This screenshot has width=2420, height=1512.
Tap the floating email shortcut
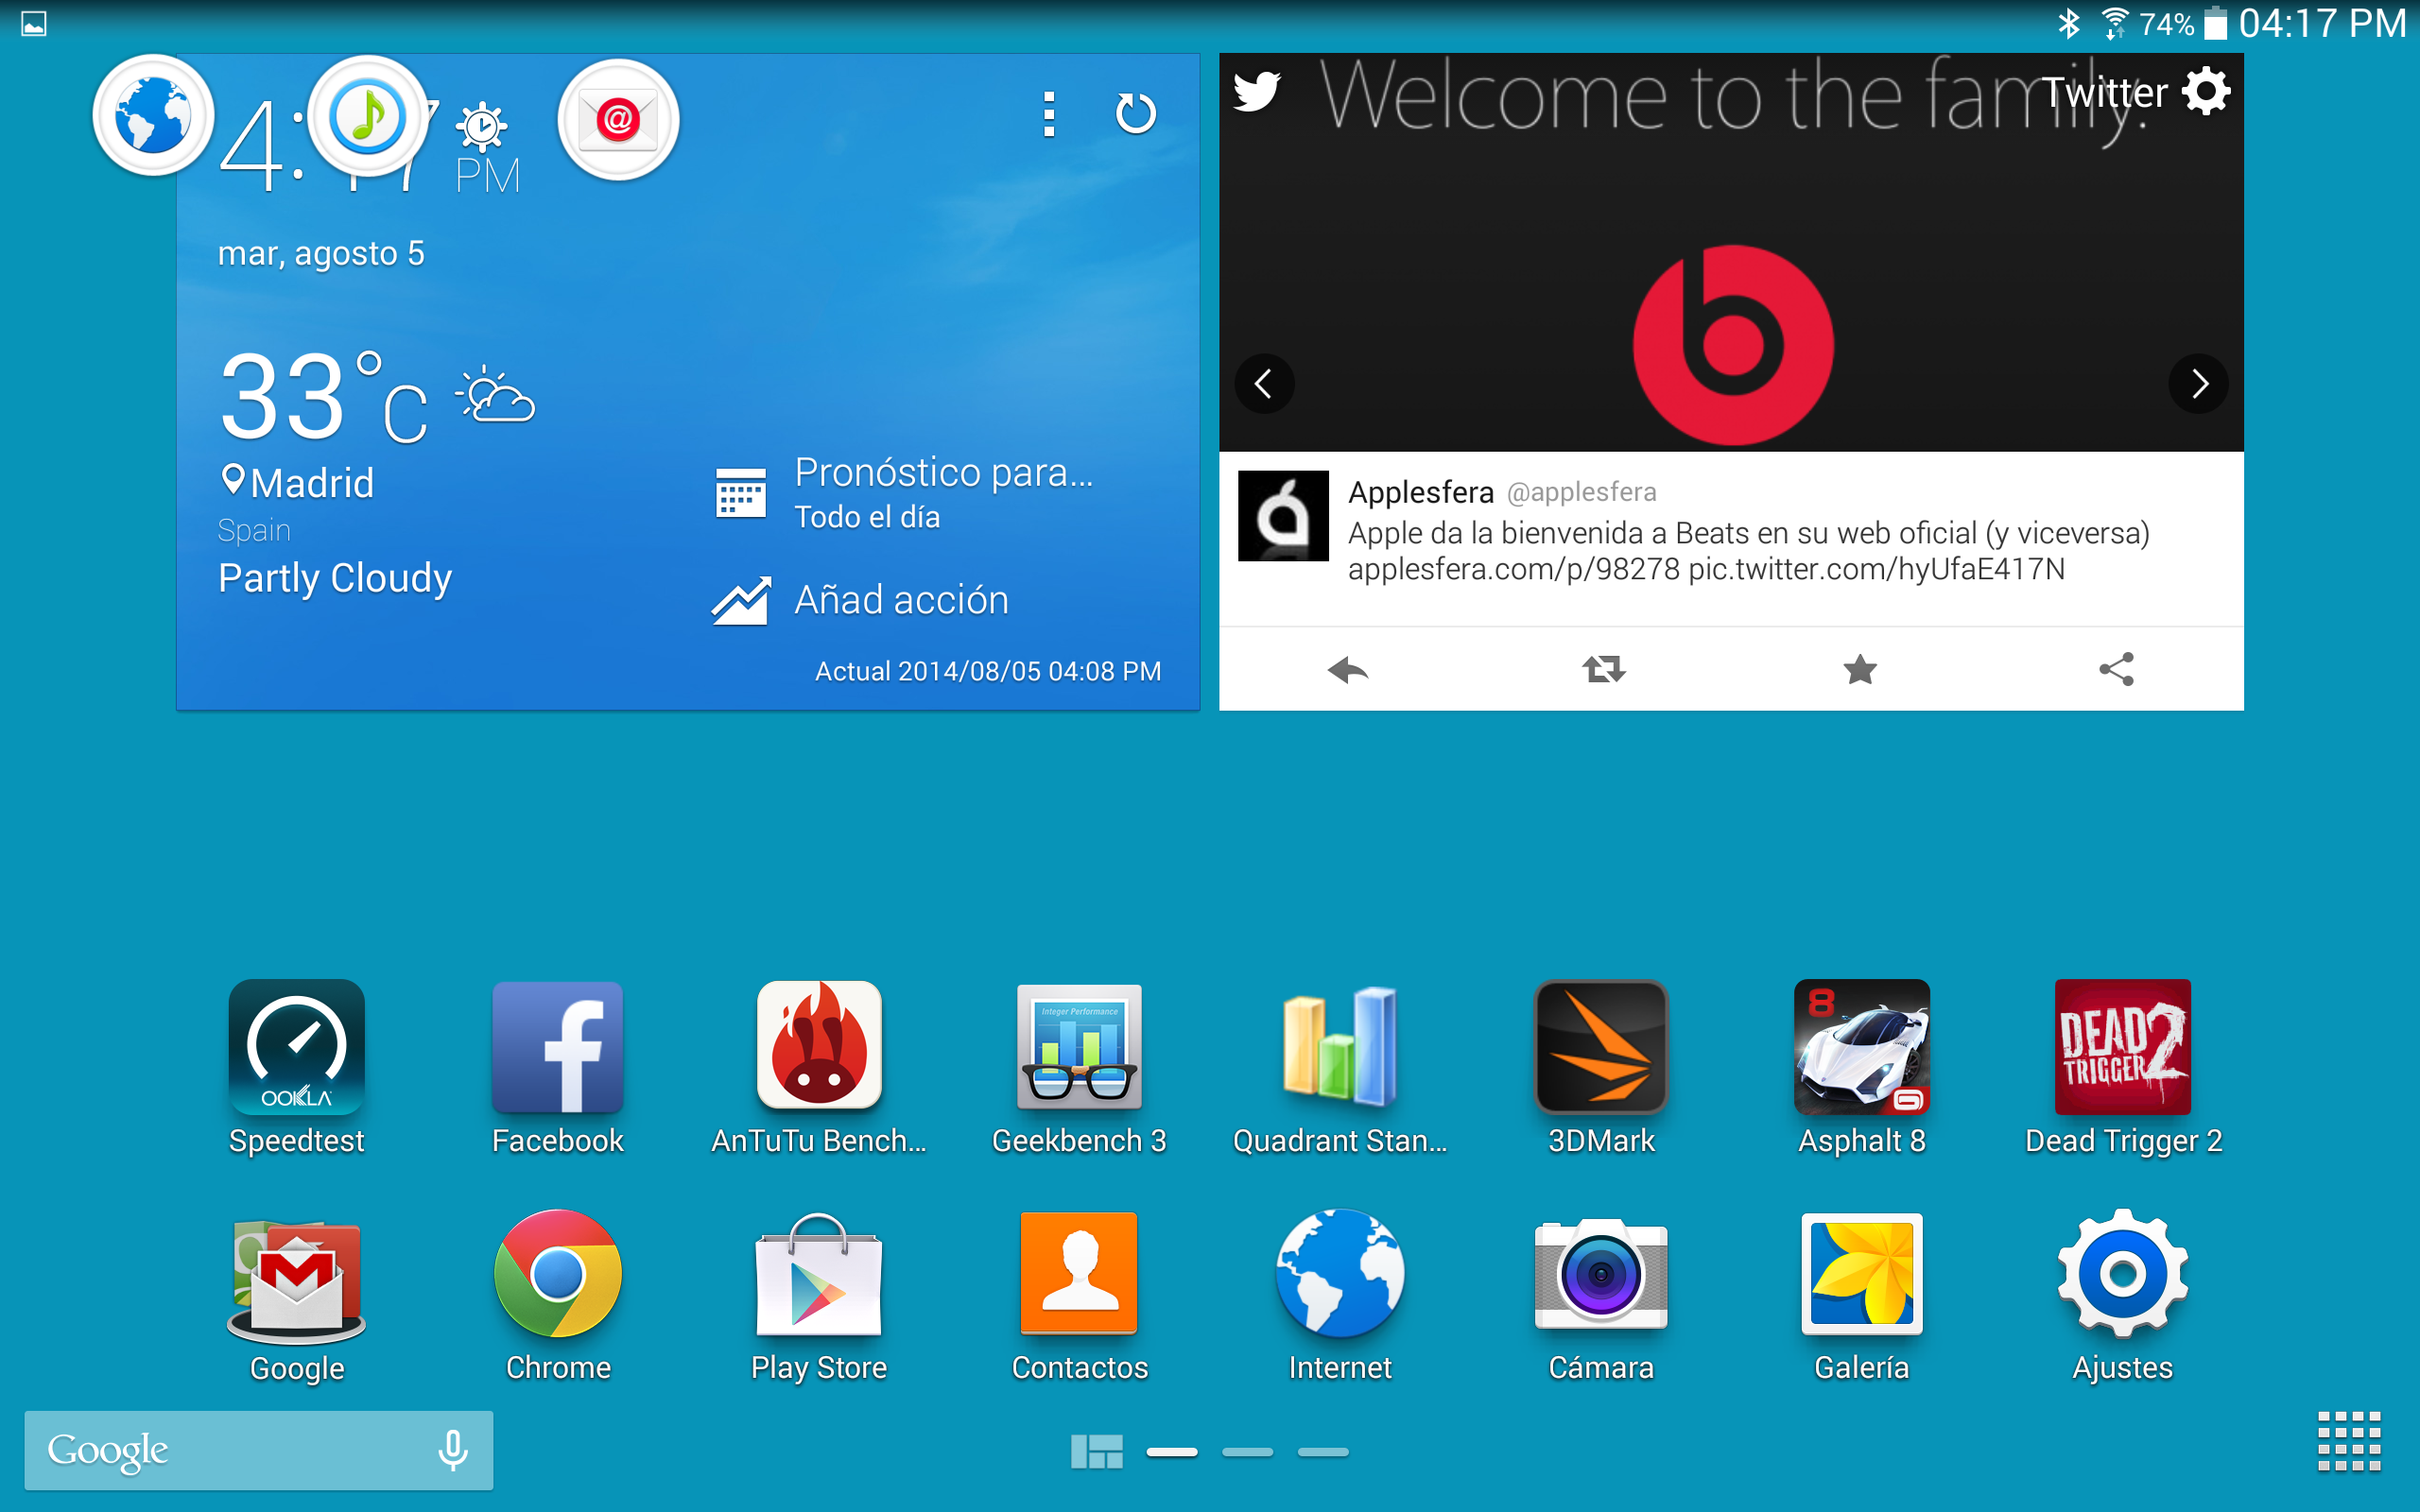point(618,120)
